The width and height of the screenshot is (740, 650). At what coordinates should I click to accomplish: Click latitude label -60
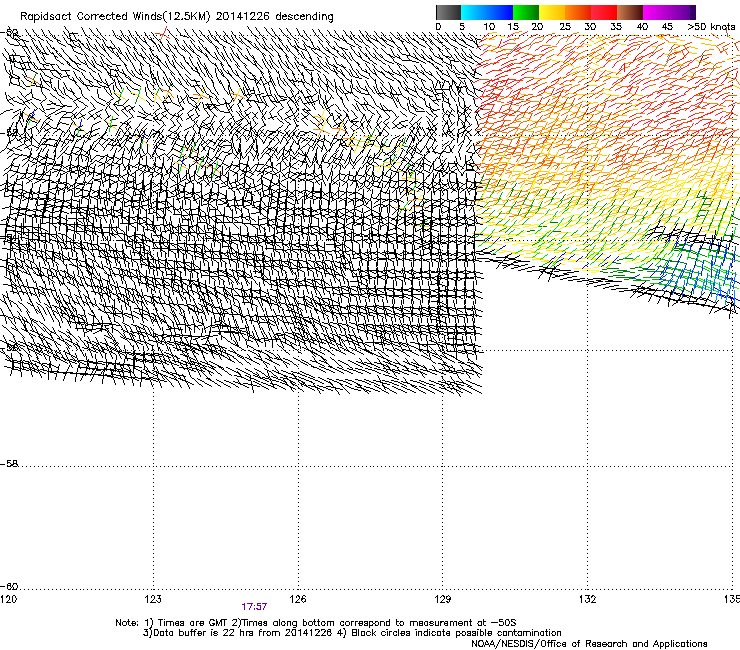(9, 586)
